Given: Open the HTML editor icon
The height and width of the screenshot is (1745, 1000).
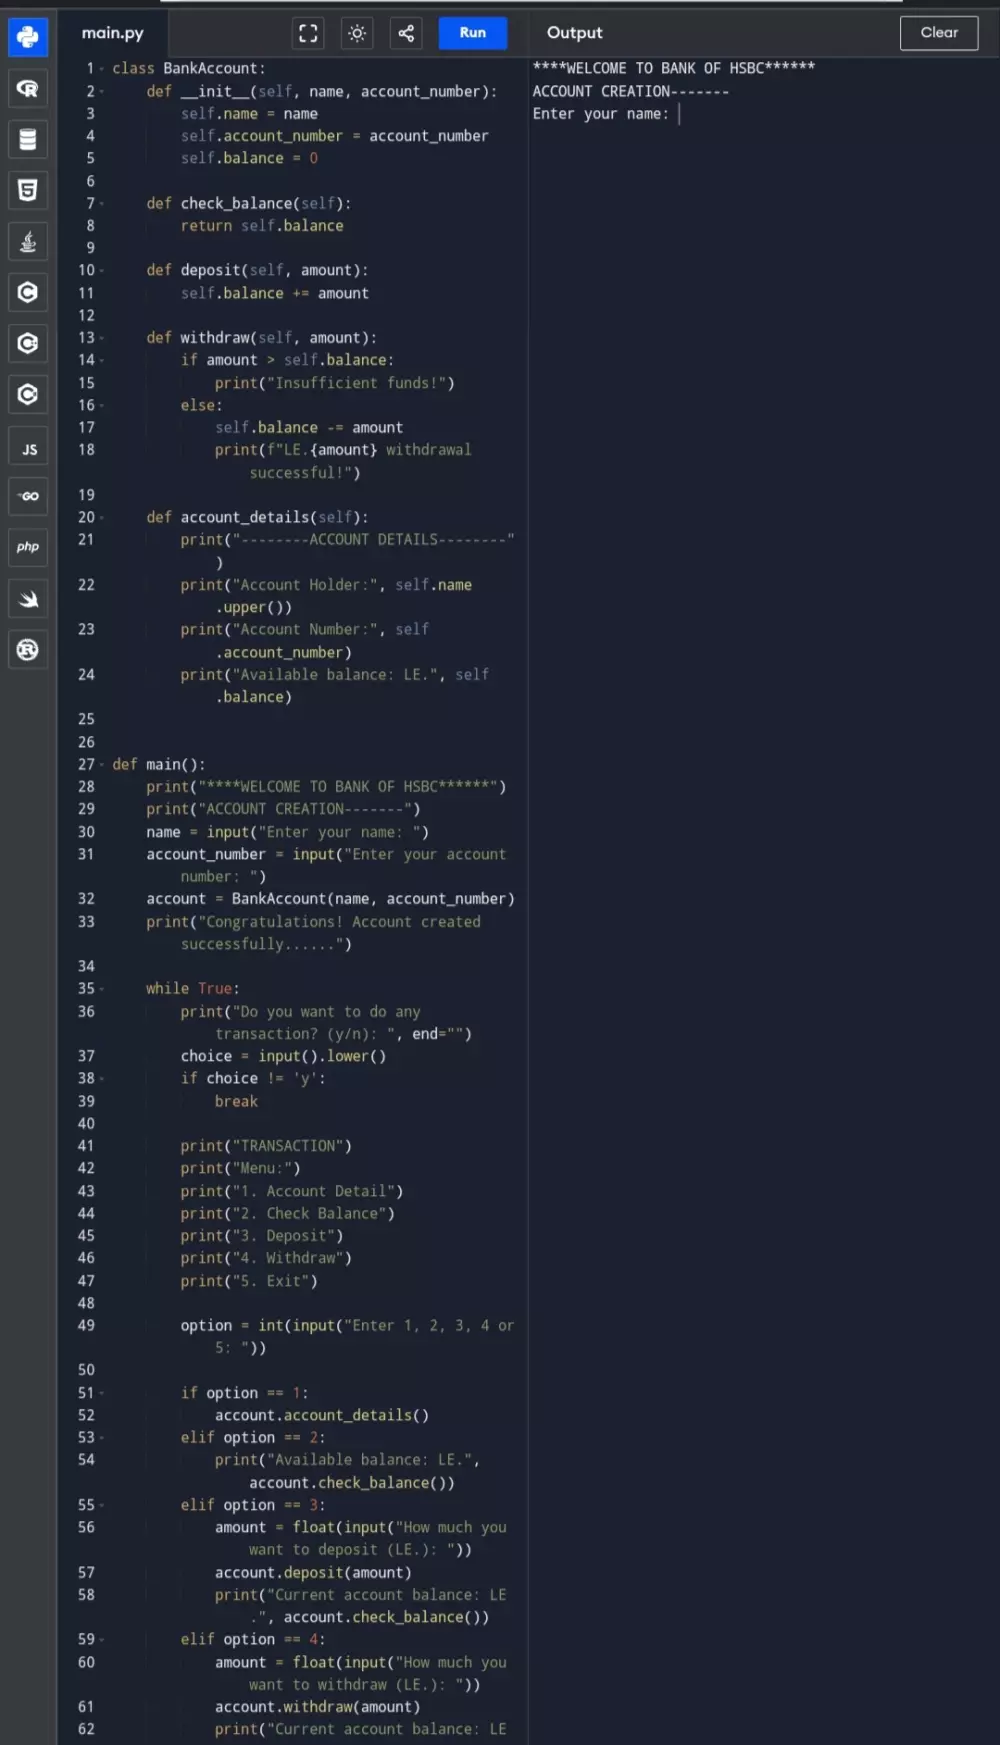Looking at the screenshot, I should click(28, 190).
